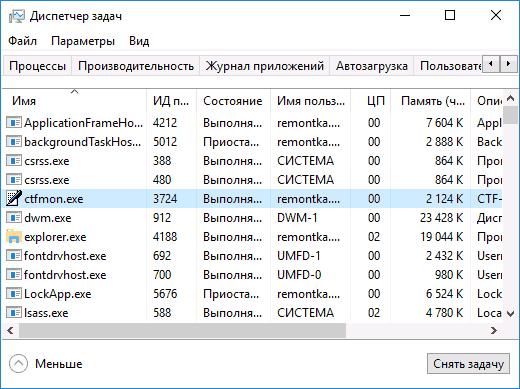Click user name DWM-1
The width and height of the screenshot is (520, 389).
297,218
